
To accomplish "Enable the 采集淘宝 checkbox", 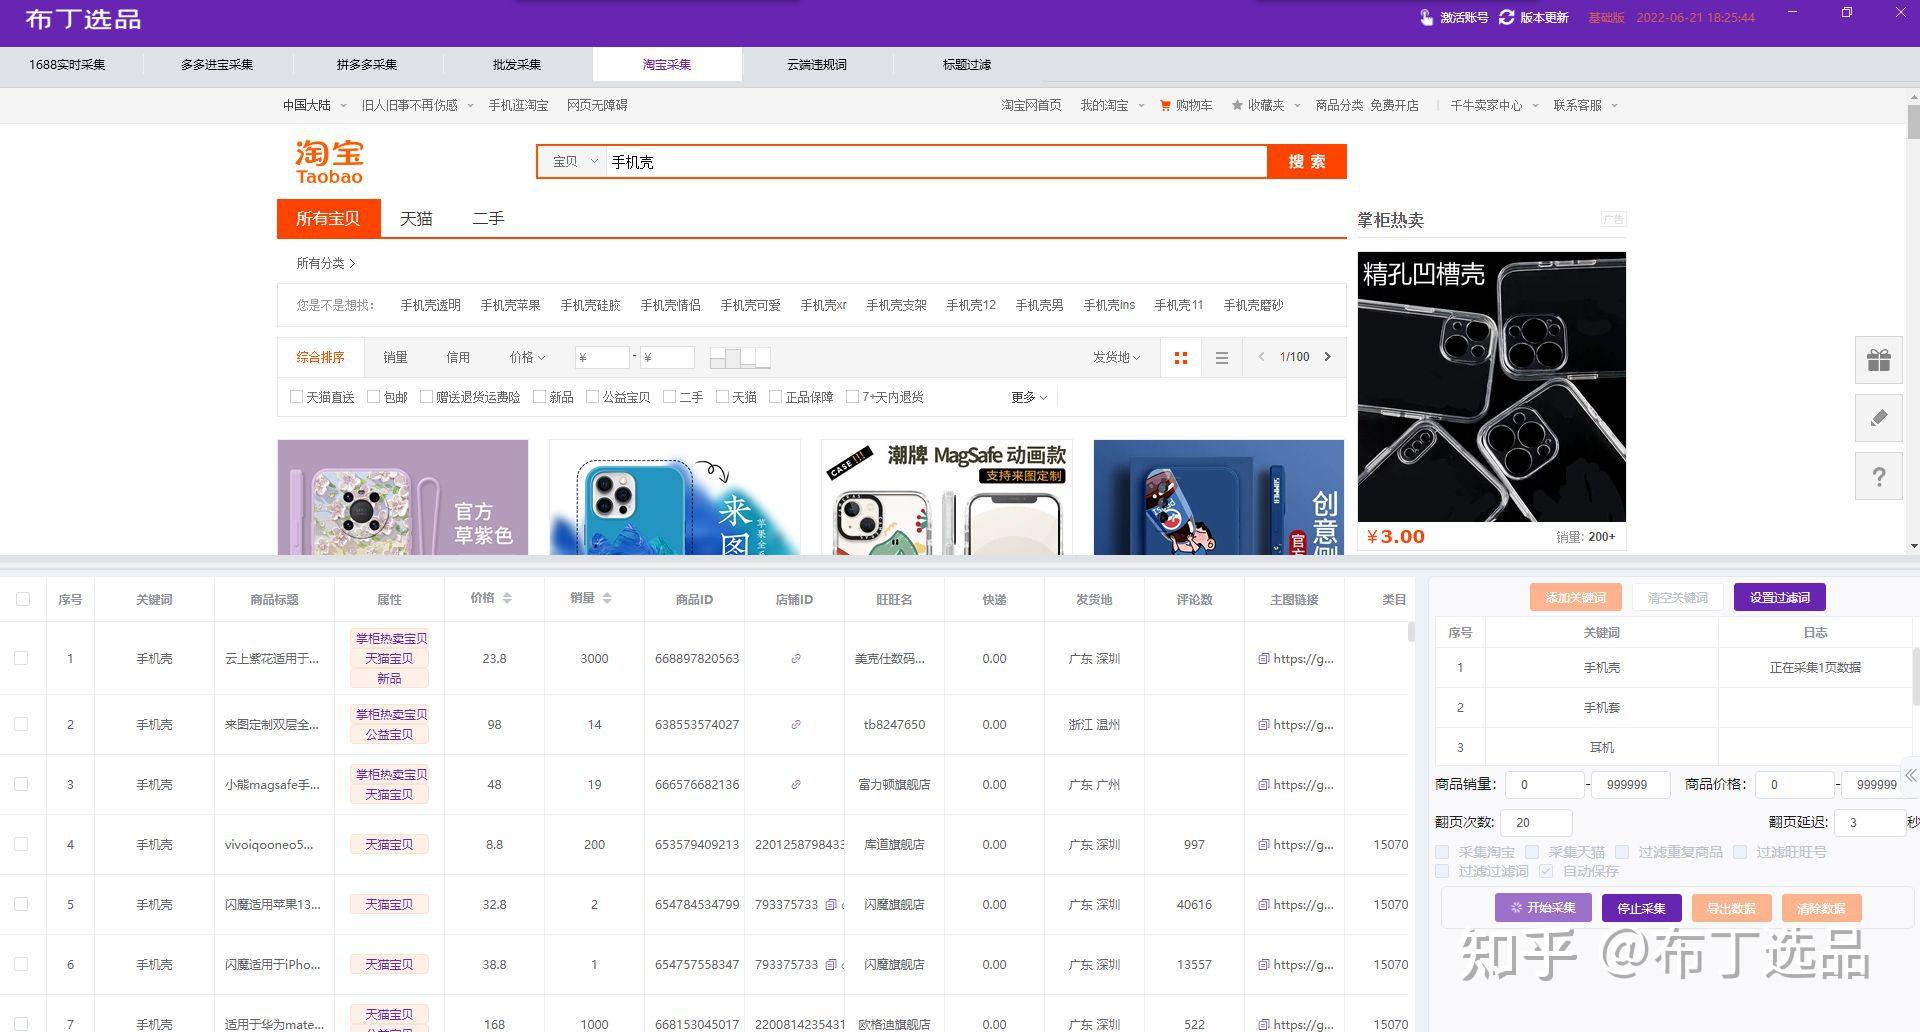I will (1442, 852).
